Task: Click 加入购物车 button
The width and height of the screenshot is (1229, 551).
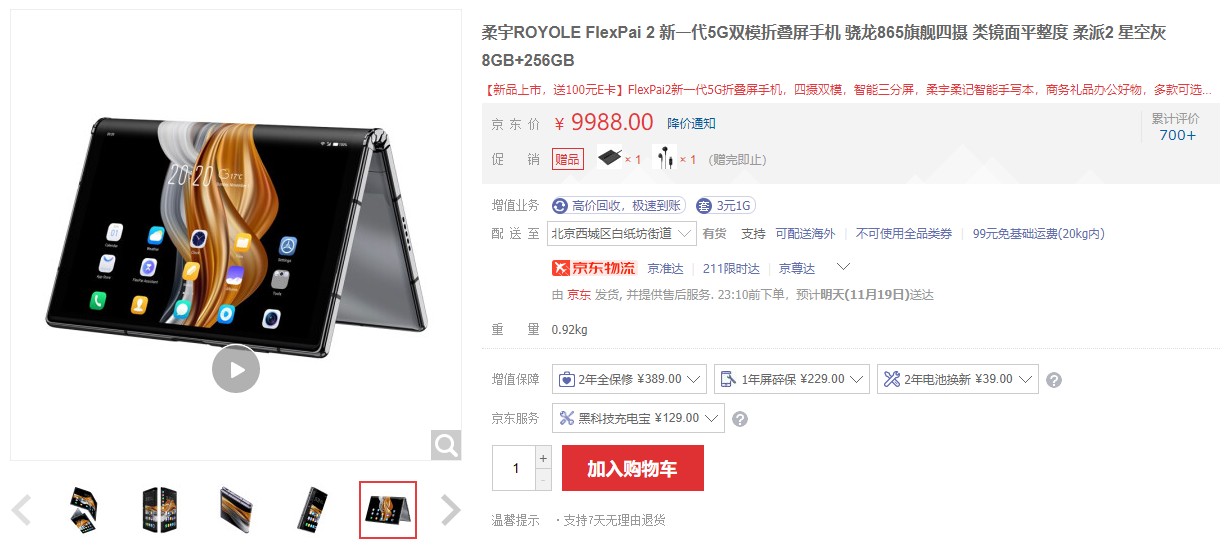Action: pos(632,468)
